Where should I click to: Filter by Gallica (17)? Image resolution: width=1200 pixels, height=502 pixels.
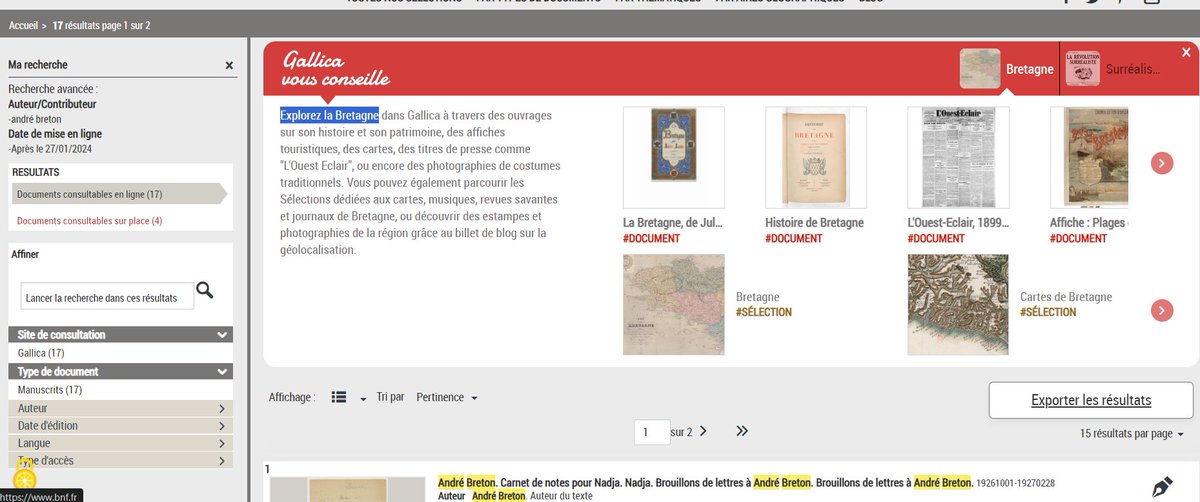(41, 353)
